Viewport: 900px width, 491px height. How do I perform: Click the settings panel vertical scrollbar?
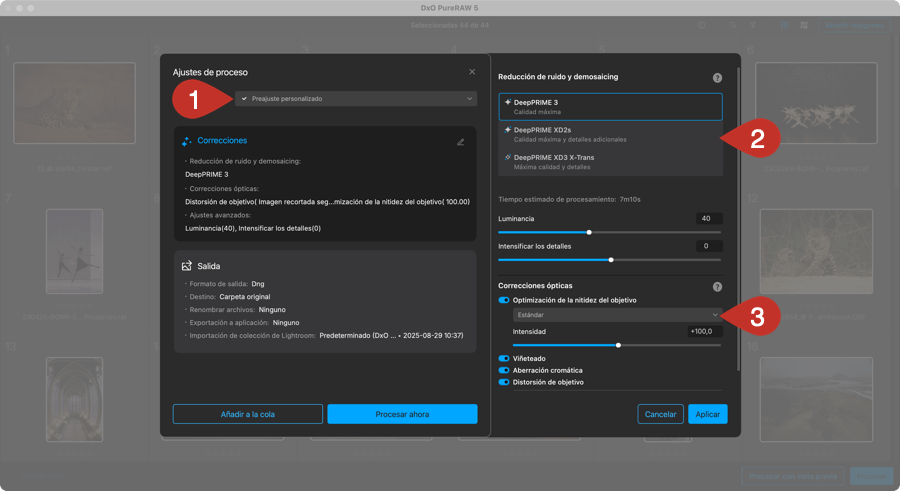coord(738,218)
